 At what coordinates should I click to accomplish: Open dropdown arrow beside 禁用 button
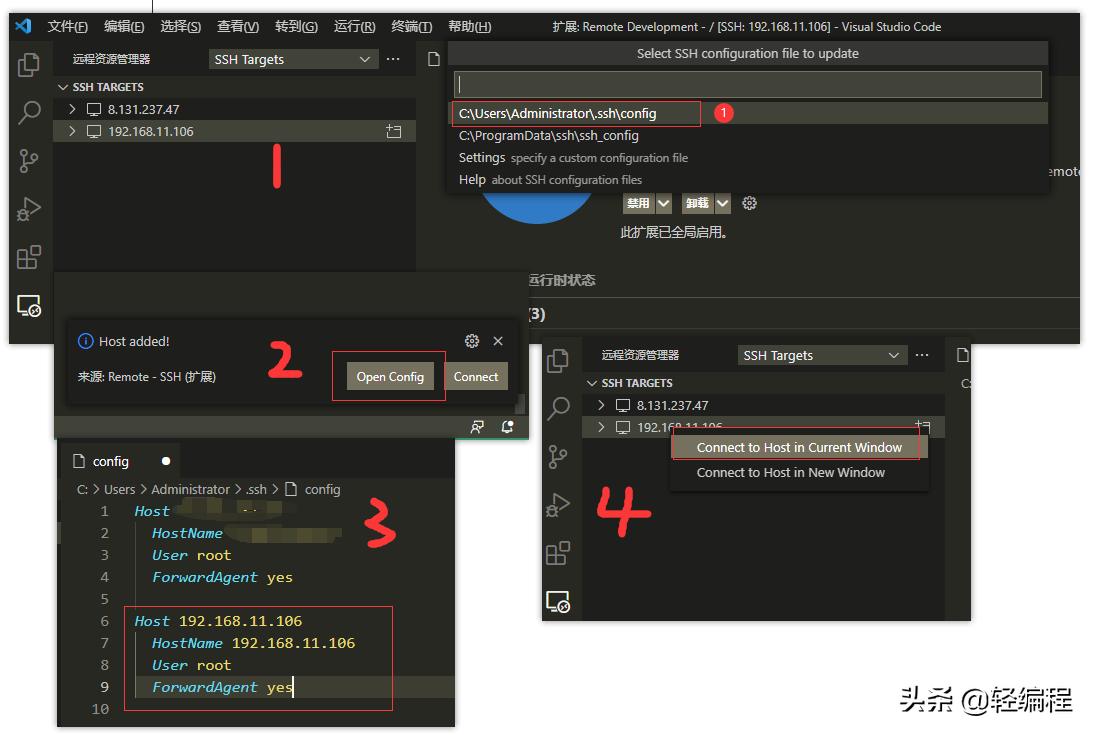[664, 203]
